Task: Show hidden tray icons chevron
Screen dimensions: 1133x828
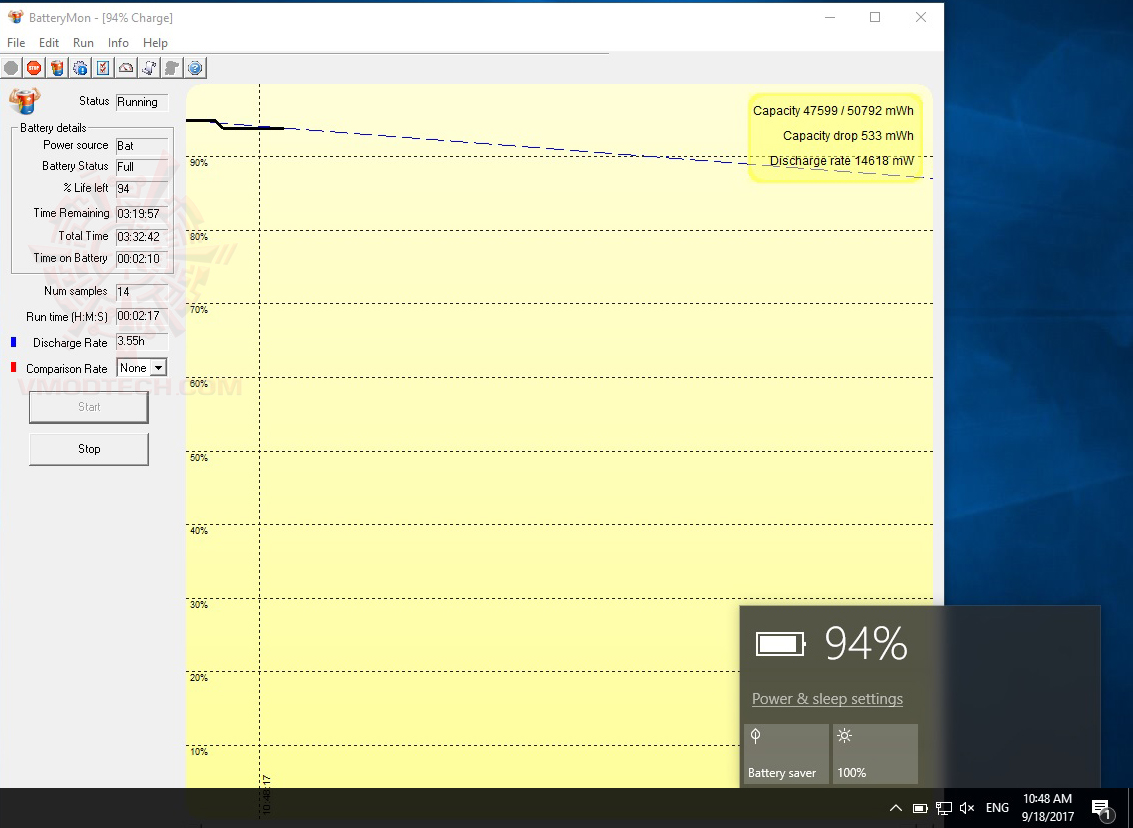Action: pos(895,808)
